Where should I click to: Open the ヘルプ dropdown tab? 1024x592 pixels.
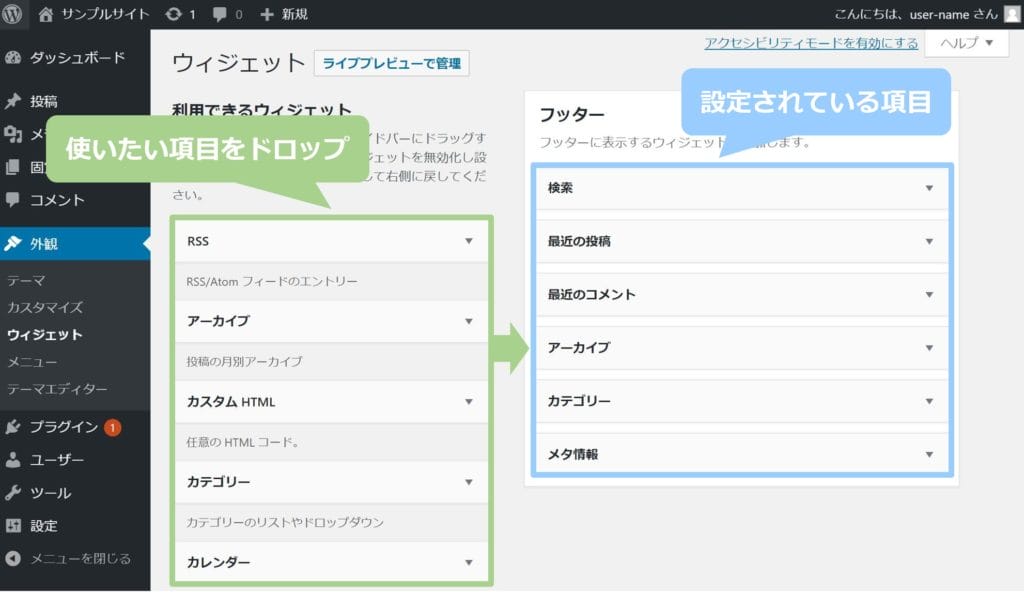[x=966, y=43]
